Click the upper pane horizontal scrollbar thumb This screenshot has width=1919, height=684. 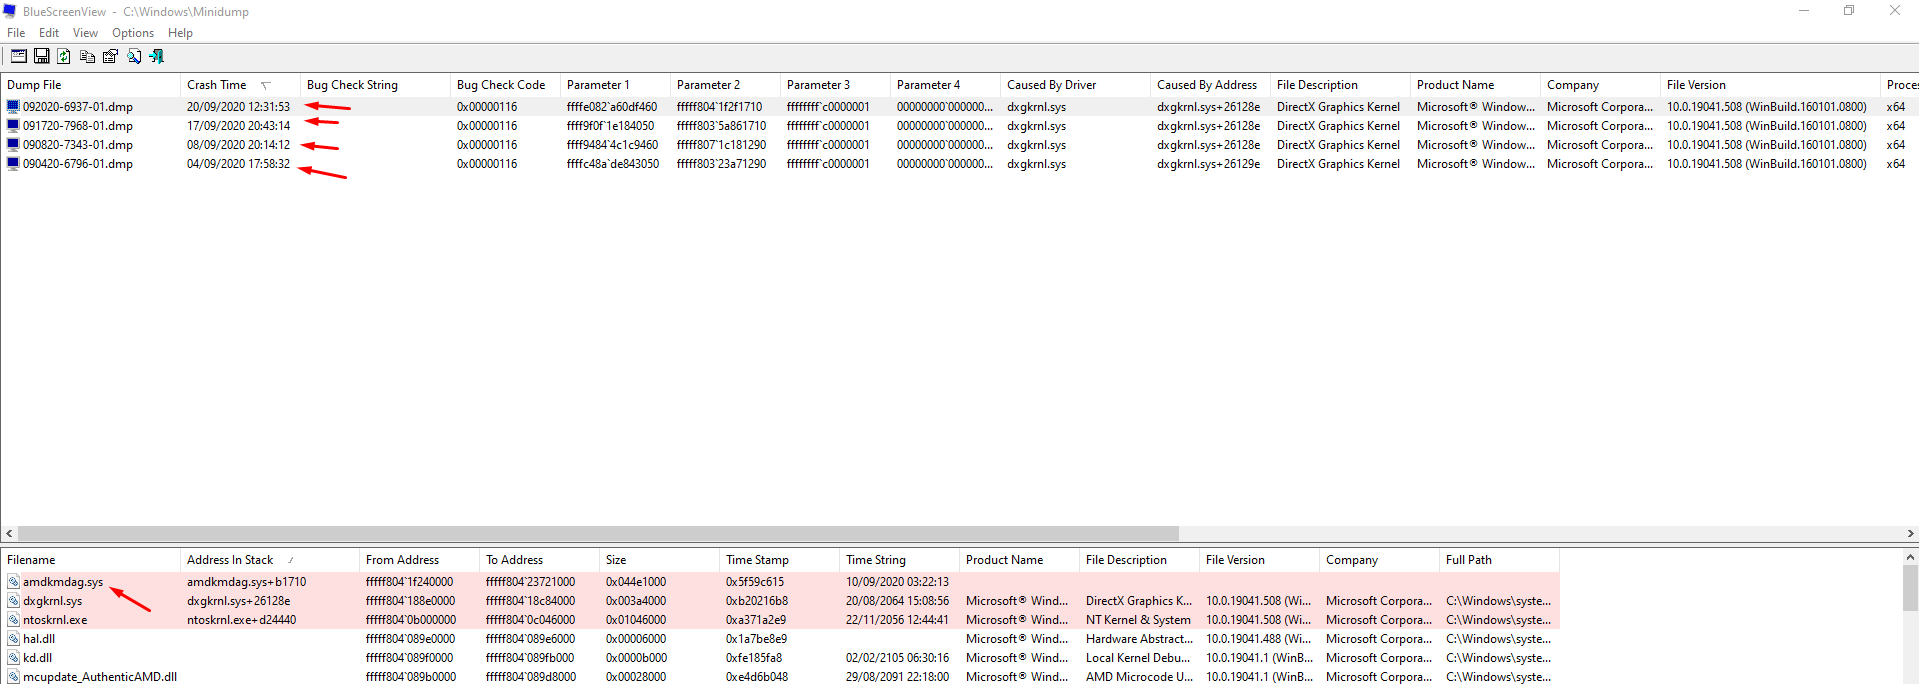pyautogui.click(x=598, y=534)
